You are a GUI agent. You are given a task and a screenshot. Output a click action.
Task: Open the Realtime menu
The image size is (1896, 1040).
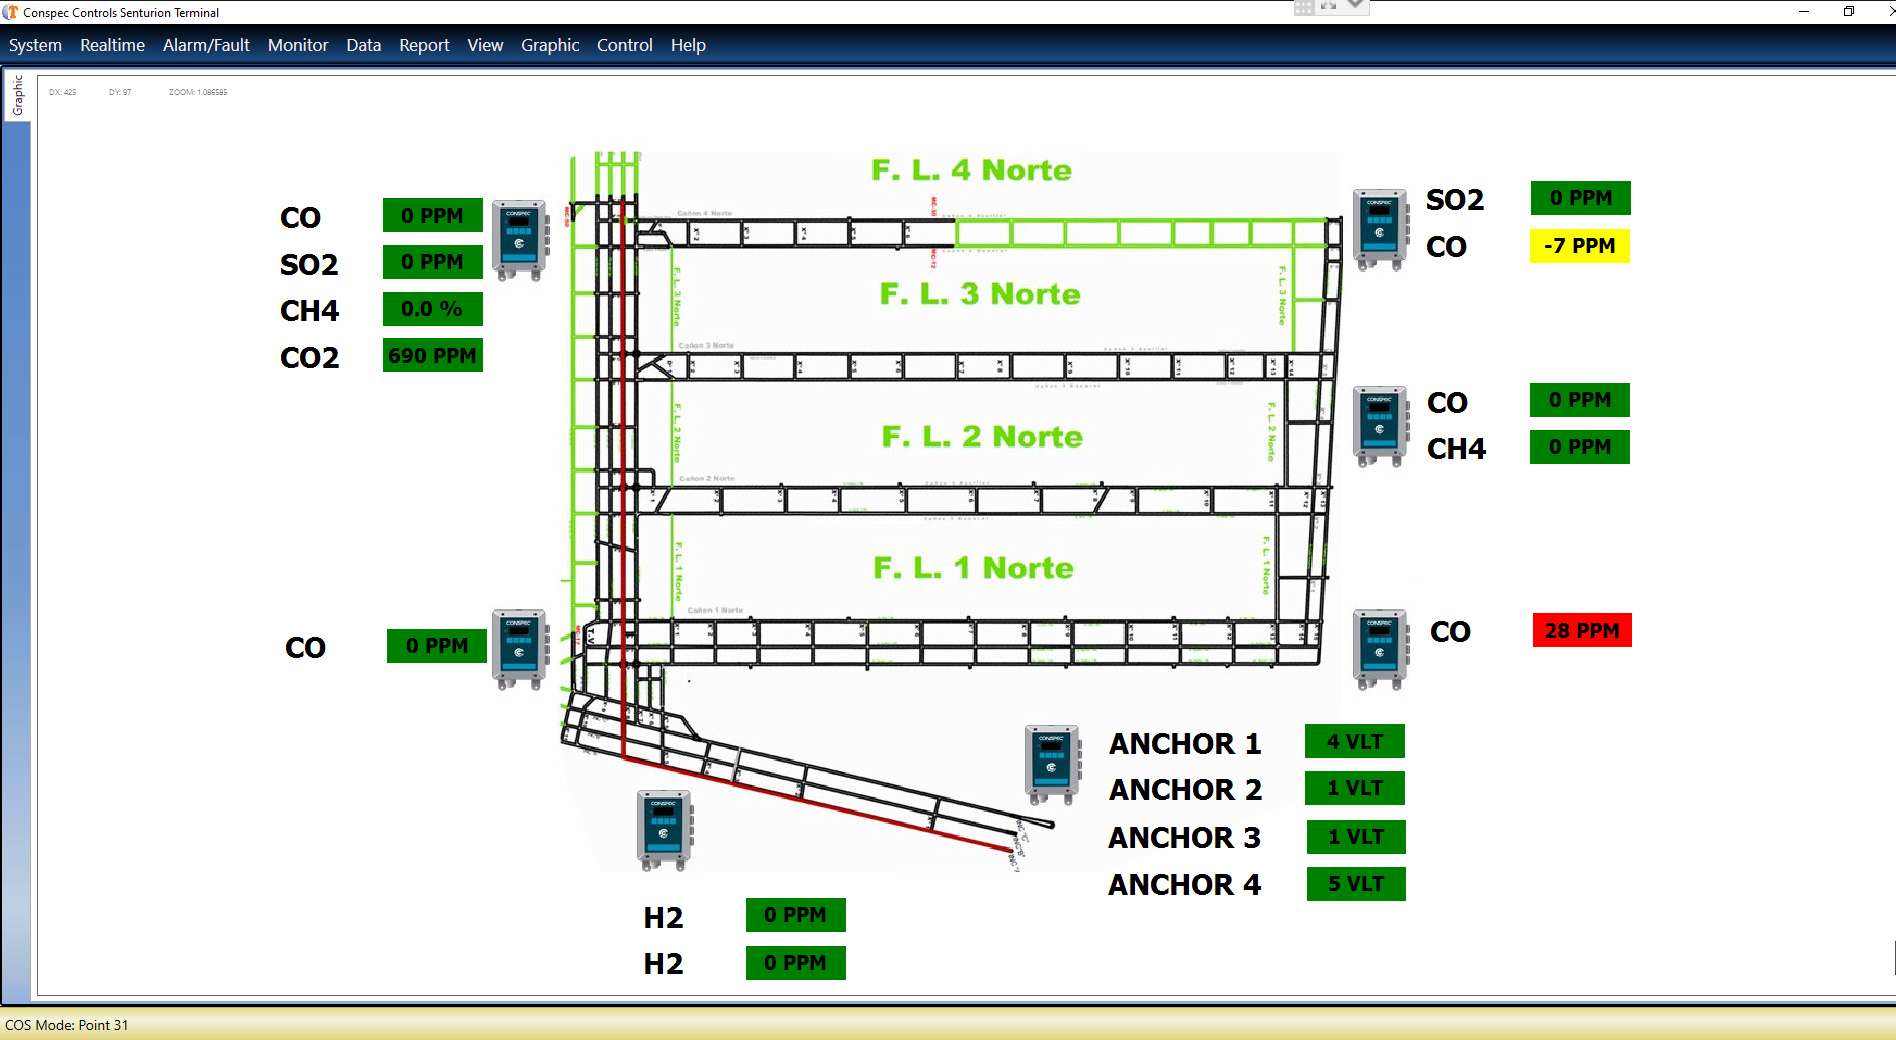click(112, 45)
